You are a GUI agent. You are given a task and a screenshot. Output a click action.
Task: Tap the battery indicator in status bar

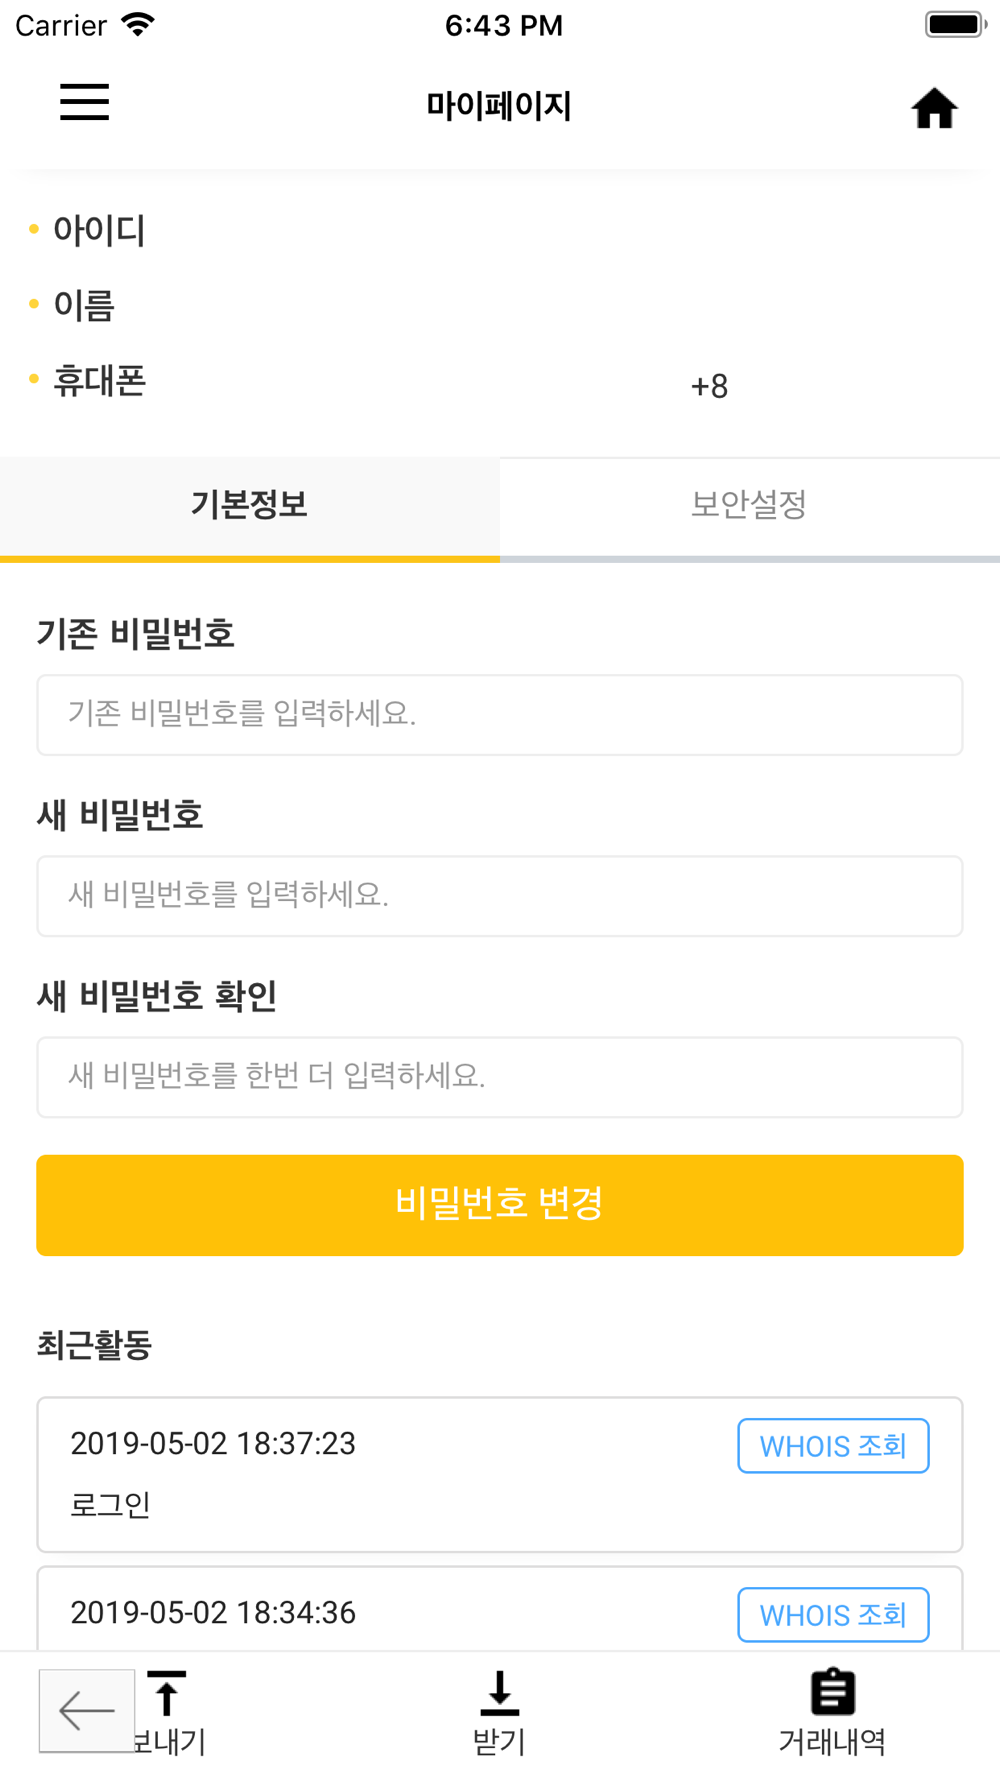(955, 24)
